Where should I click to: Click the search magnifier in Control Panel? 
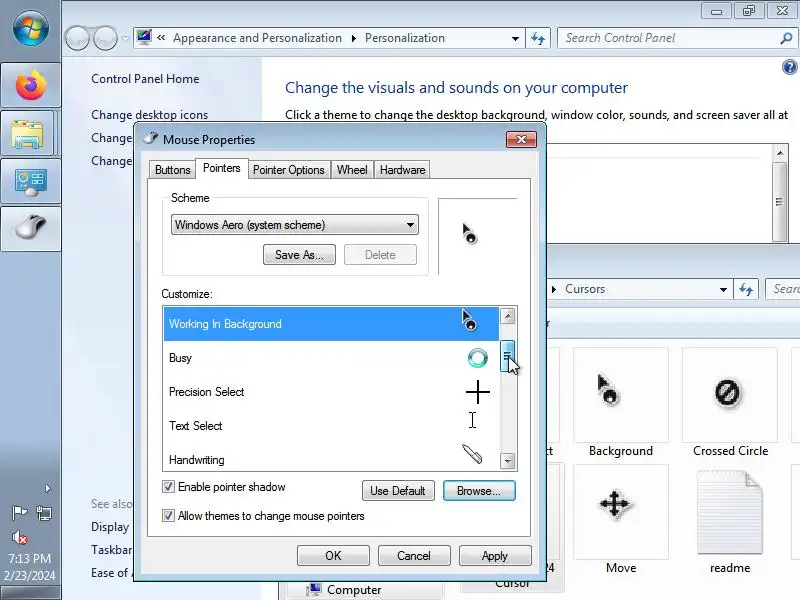(x=786, y=38)
